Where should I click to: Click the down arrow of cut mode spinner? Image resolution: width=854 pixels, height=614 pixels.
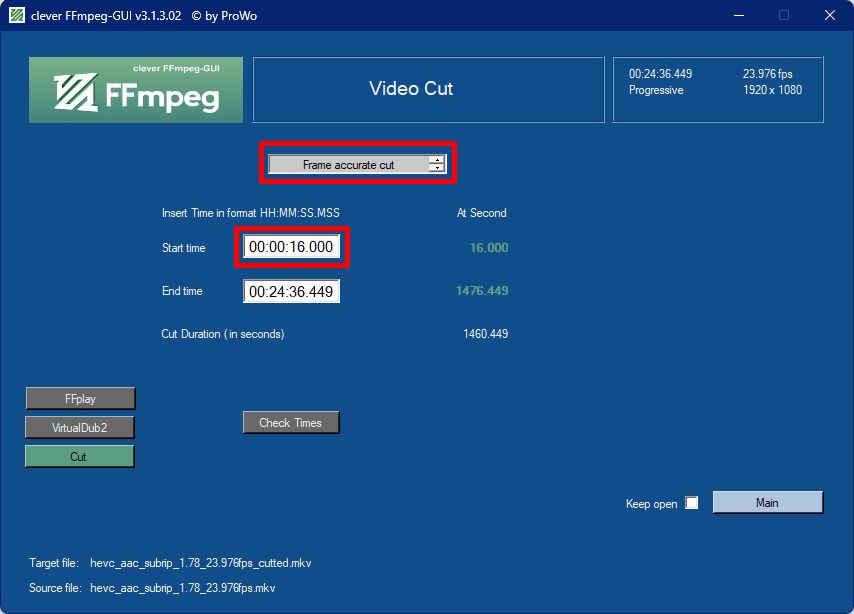(x=437, y=168)
